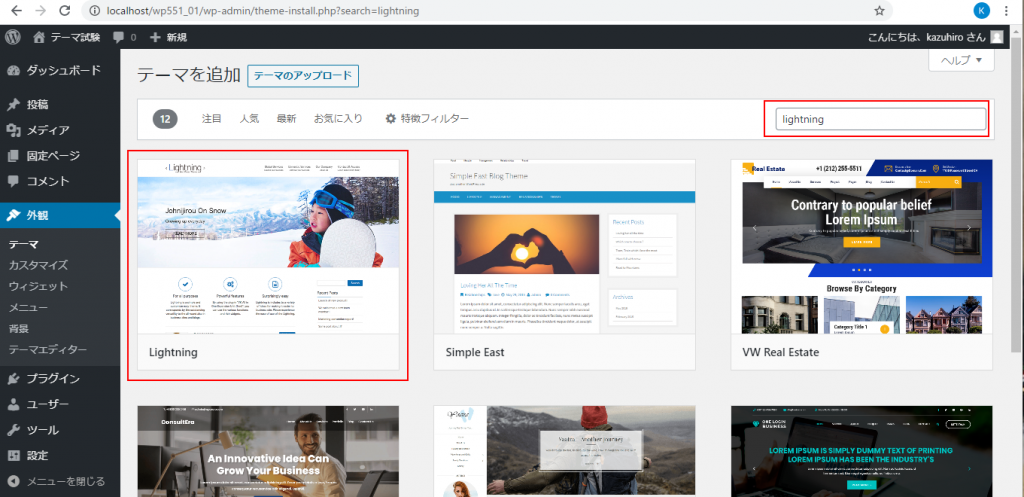Open the 特徴フィルター gear filter

pyautogui.click(x=427, y=119)
